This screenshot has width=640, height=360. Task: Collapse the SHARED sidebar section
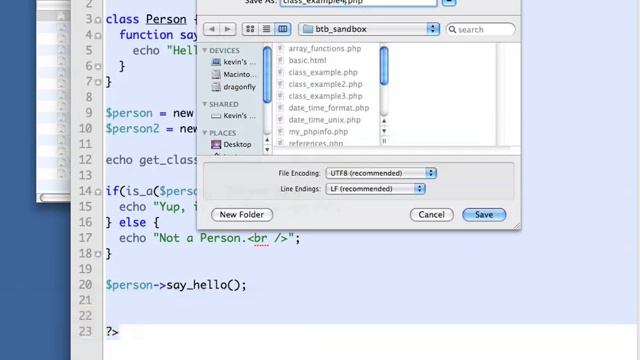click(205, 104)
